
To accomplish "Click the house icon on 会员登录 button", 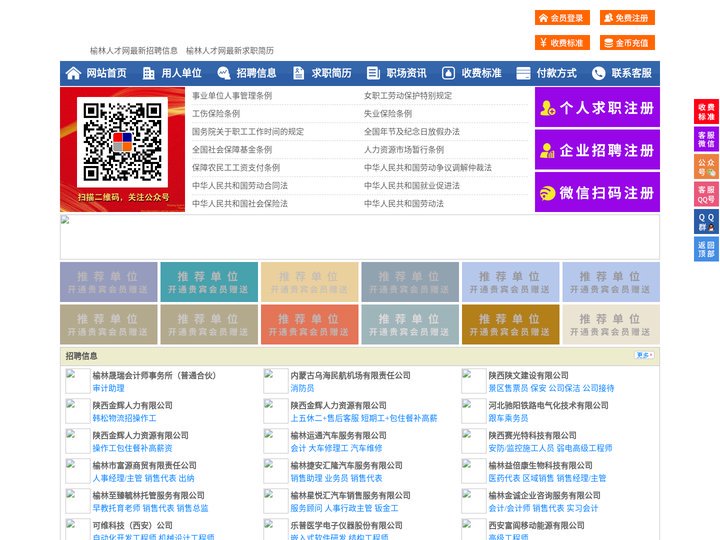I will click(543, 18).
